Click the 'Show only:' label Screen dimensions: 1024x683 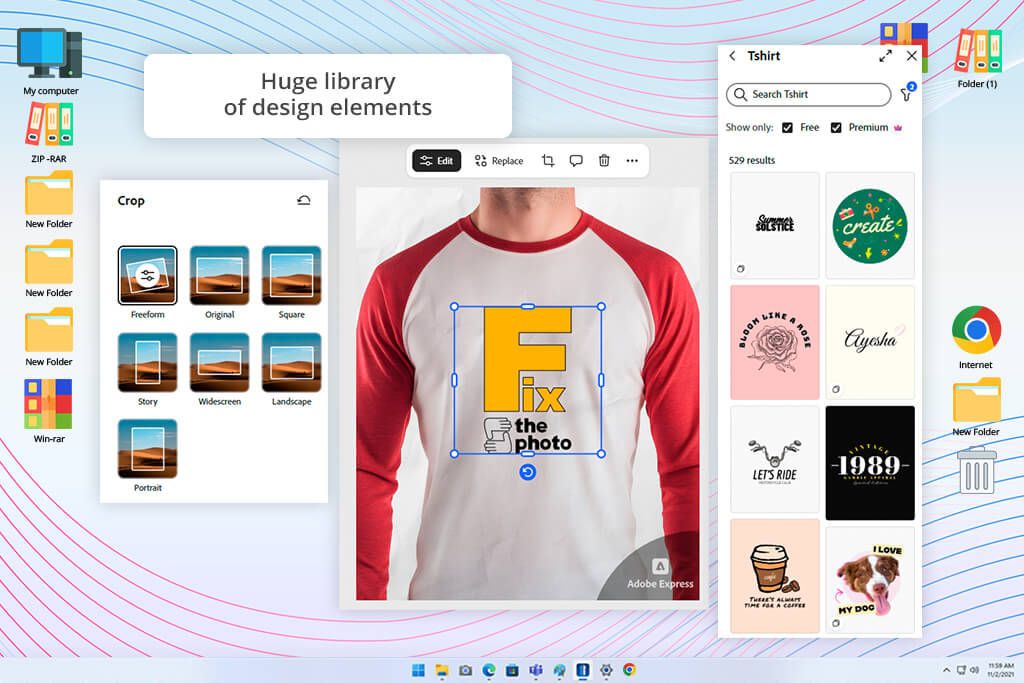(x=749, y=127)
